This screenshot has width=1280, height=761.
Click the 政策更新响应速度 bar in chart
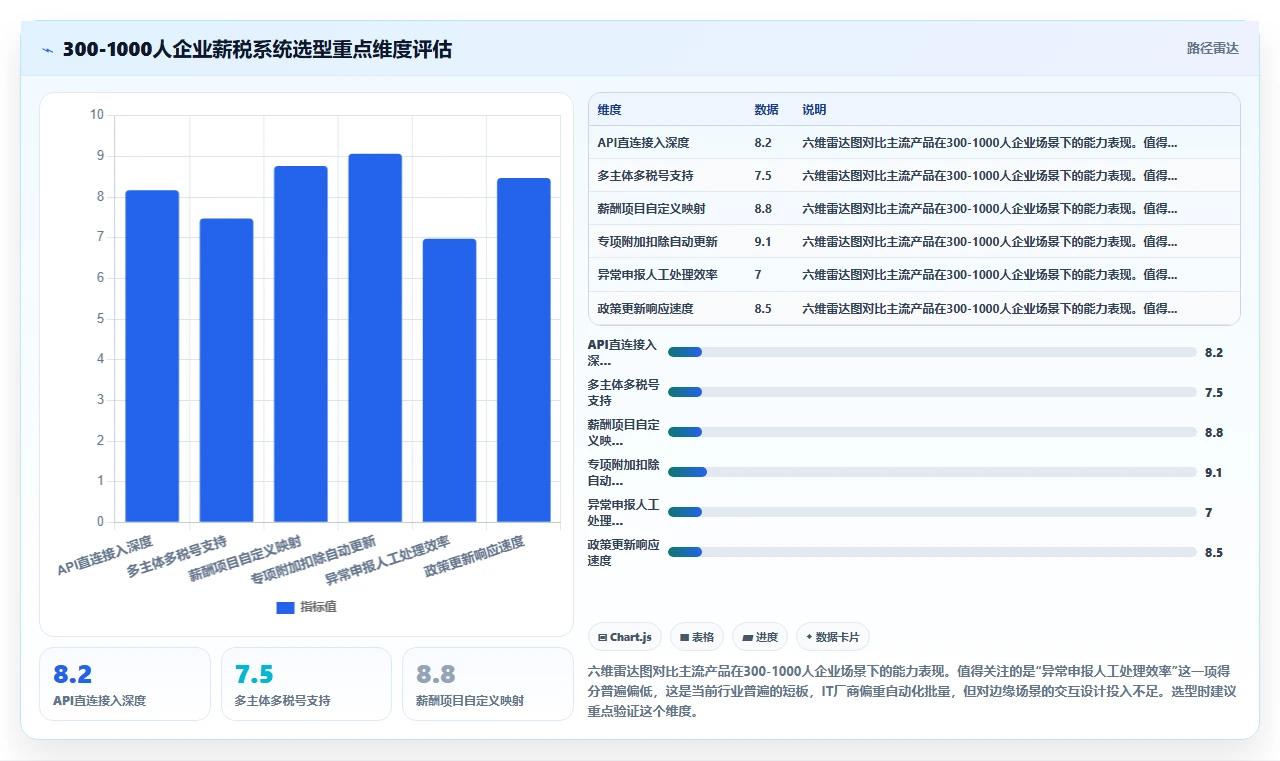tap(524, 350)
